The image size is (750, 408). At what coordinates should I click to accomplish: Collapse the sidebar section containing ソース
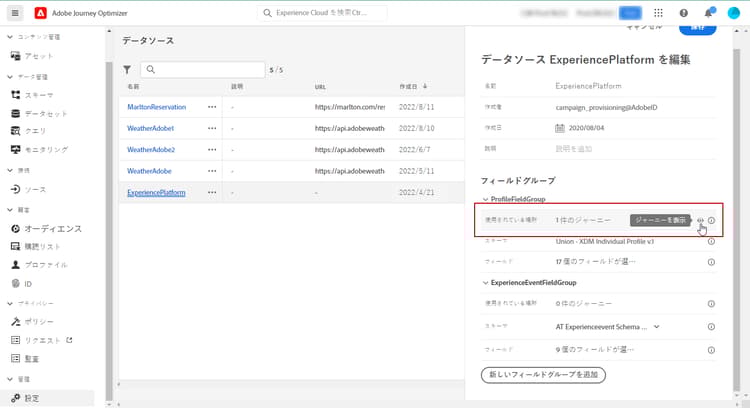(10, 170)
